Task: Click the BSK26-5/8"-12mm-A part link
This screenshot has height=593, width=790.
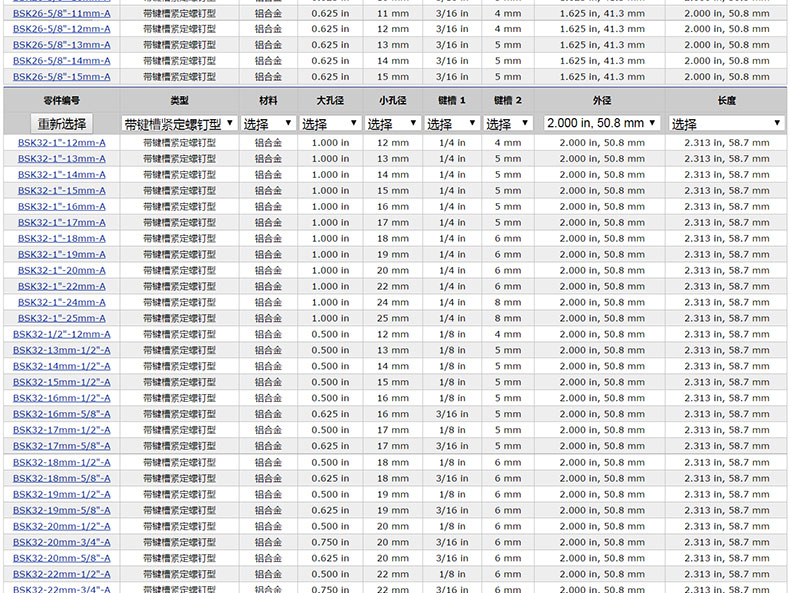Action: coord(62,29)
